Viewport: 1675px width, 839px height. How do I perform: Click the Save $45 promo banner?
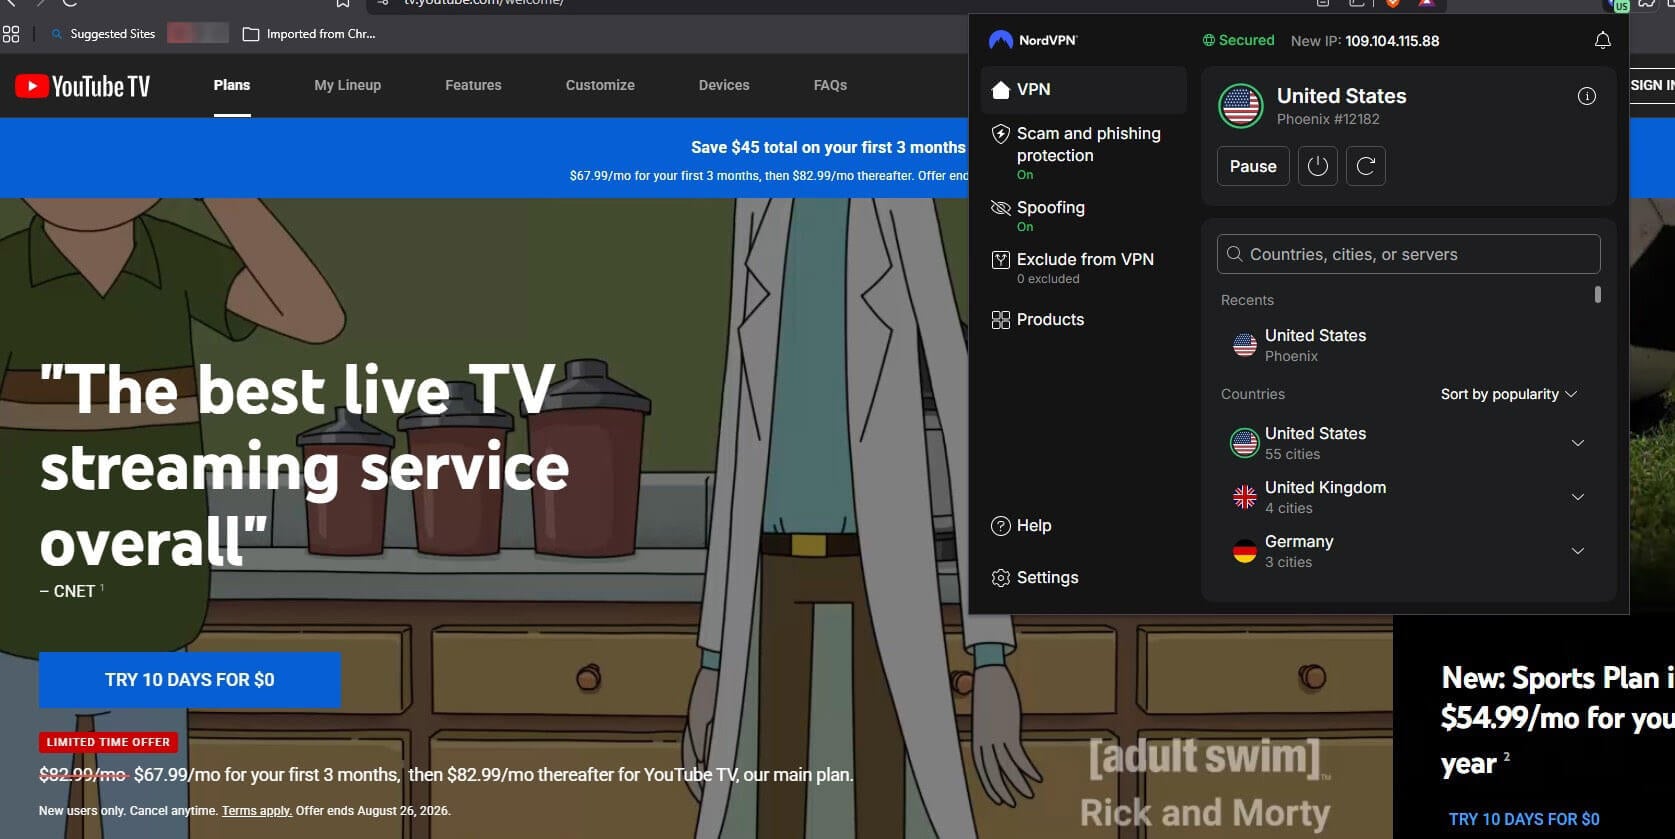[484, 158]
